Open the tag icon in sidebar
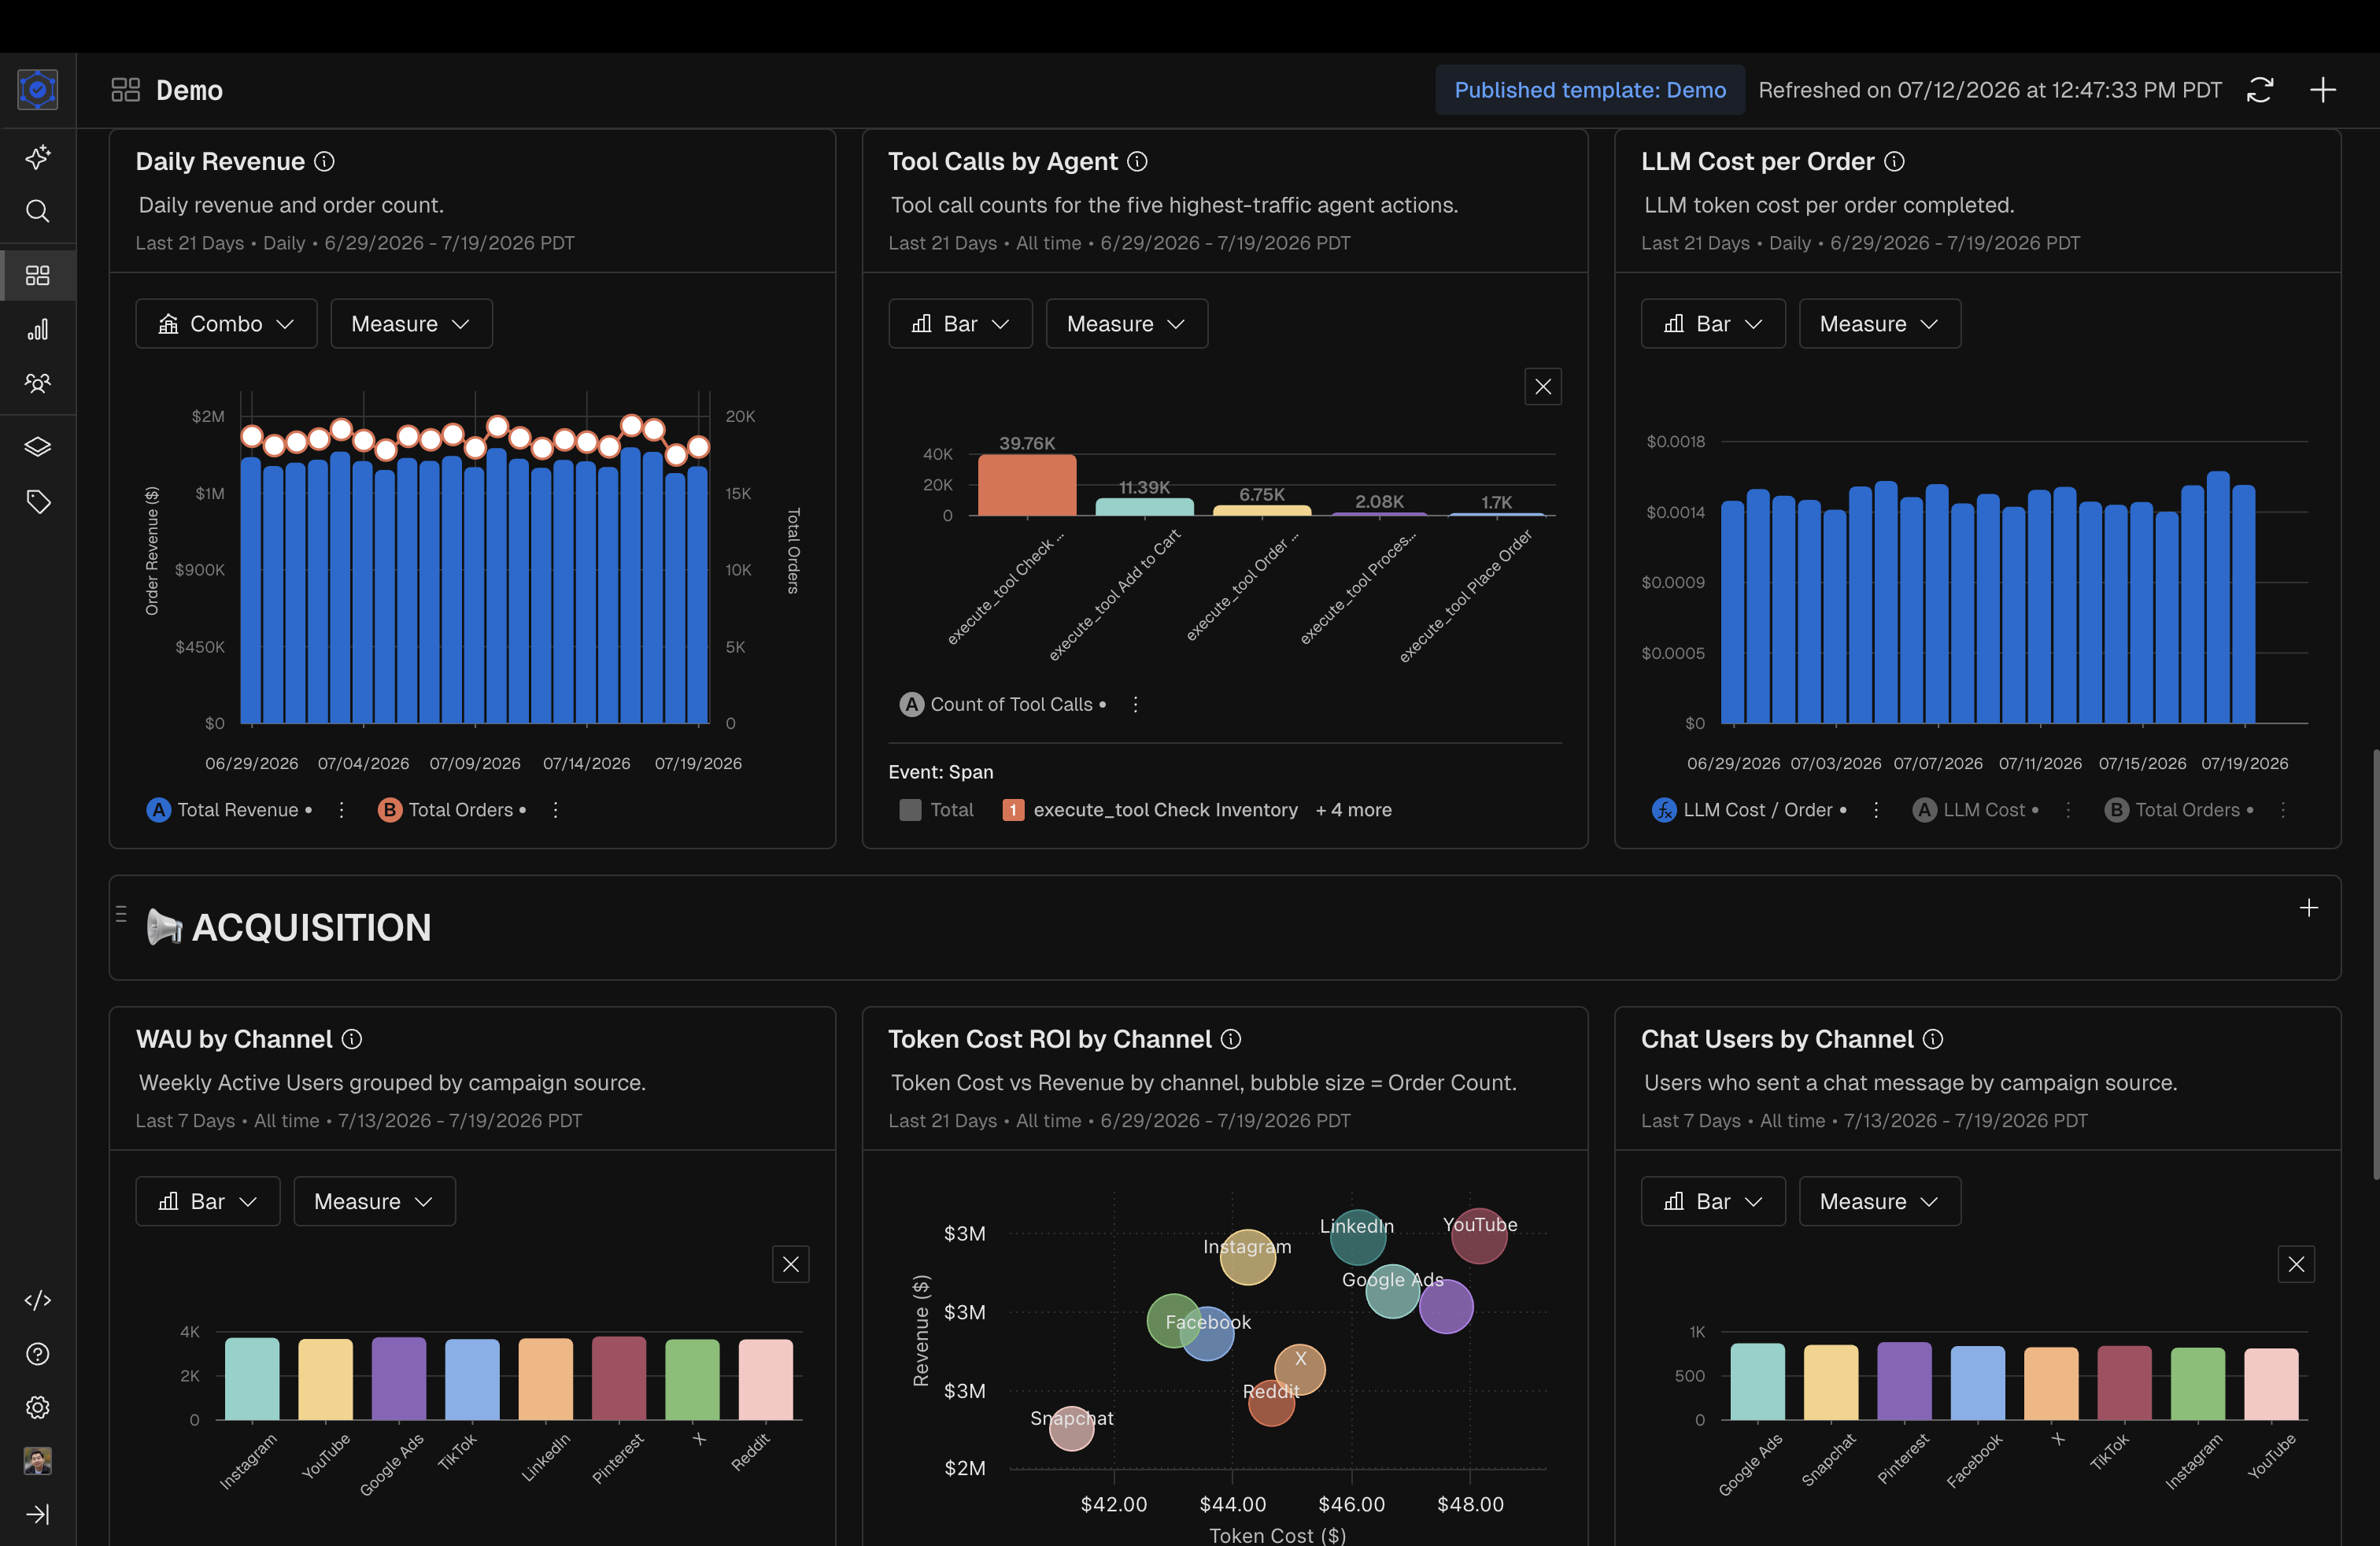2380x1546 pixels. [x=37, y=501]
